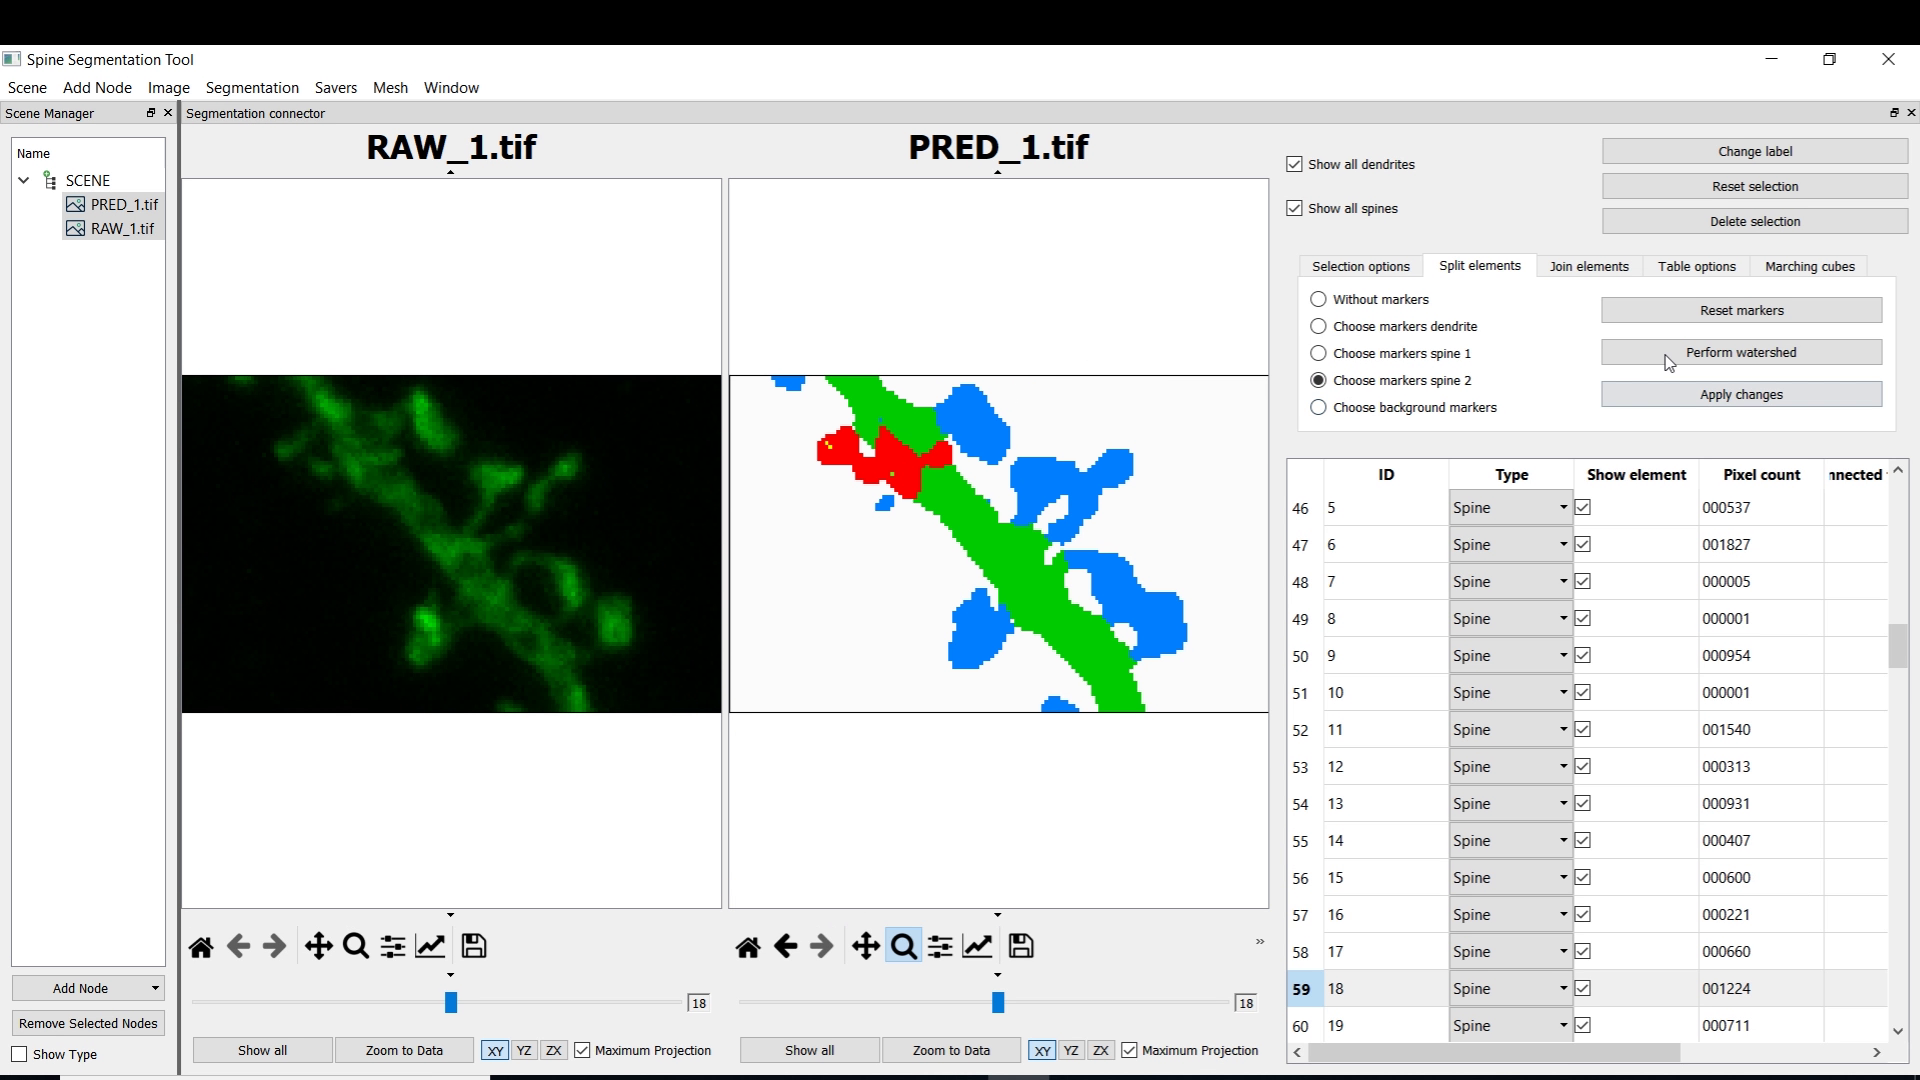This screenshot has height=1080, width=1920.
Task: Click the save figure icon in the PRED_1.tif toolbar
Action: [1021, 947]
